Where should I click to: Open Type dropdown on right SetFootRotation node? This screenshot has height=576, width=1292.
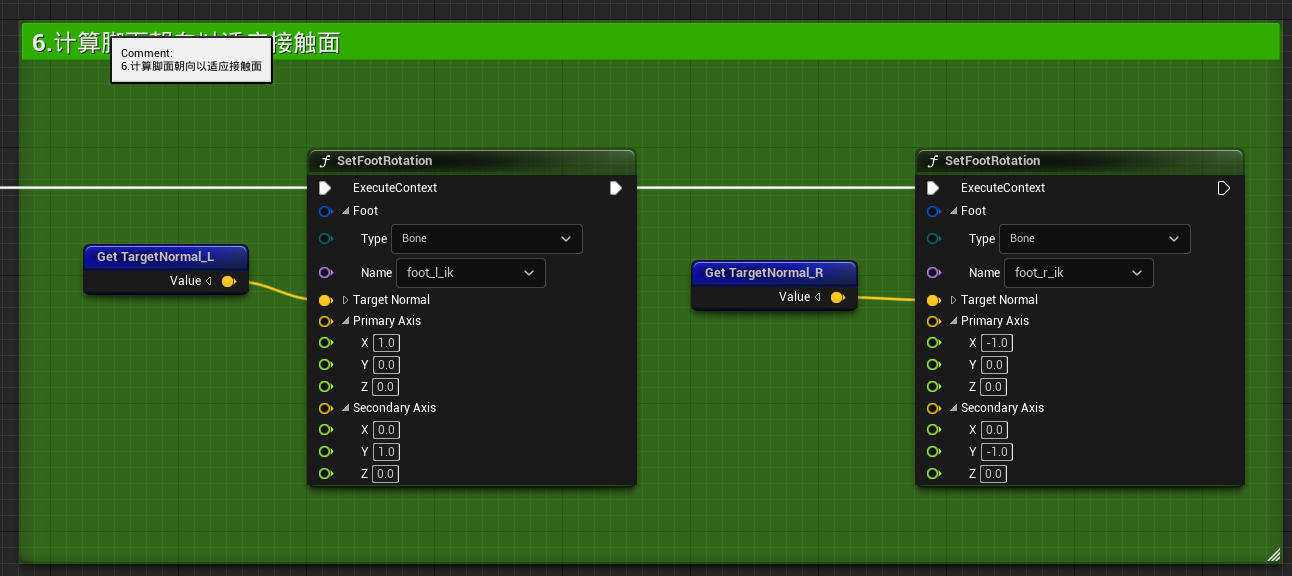(x=1095, y=239)
